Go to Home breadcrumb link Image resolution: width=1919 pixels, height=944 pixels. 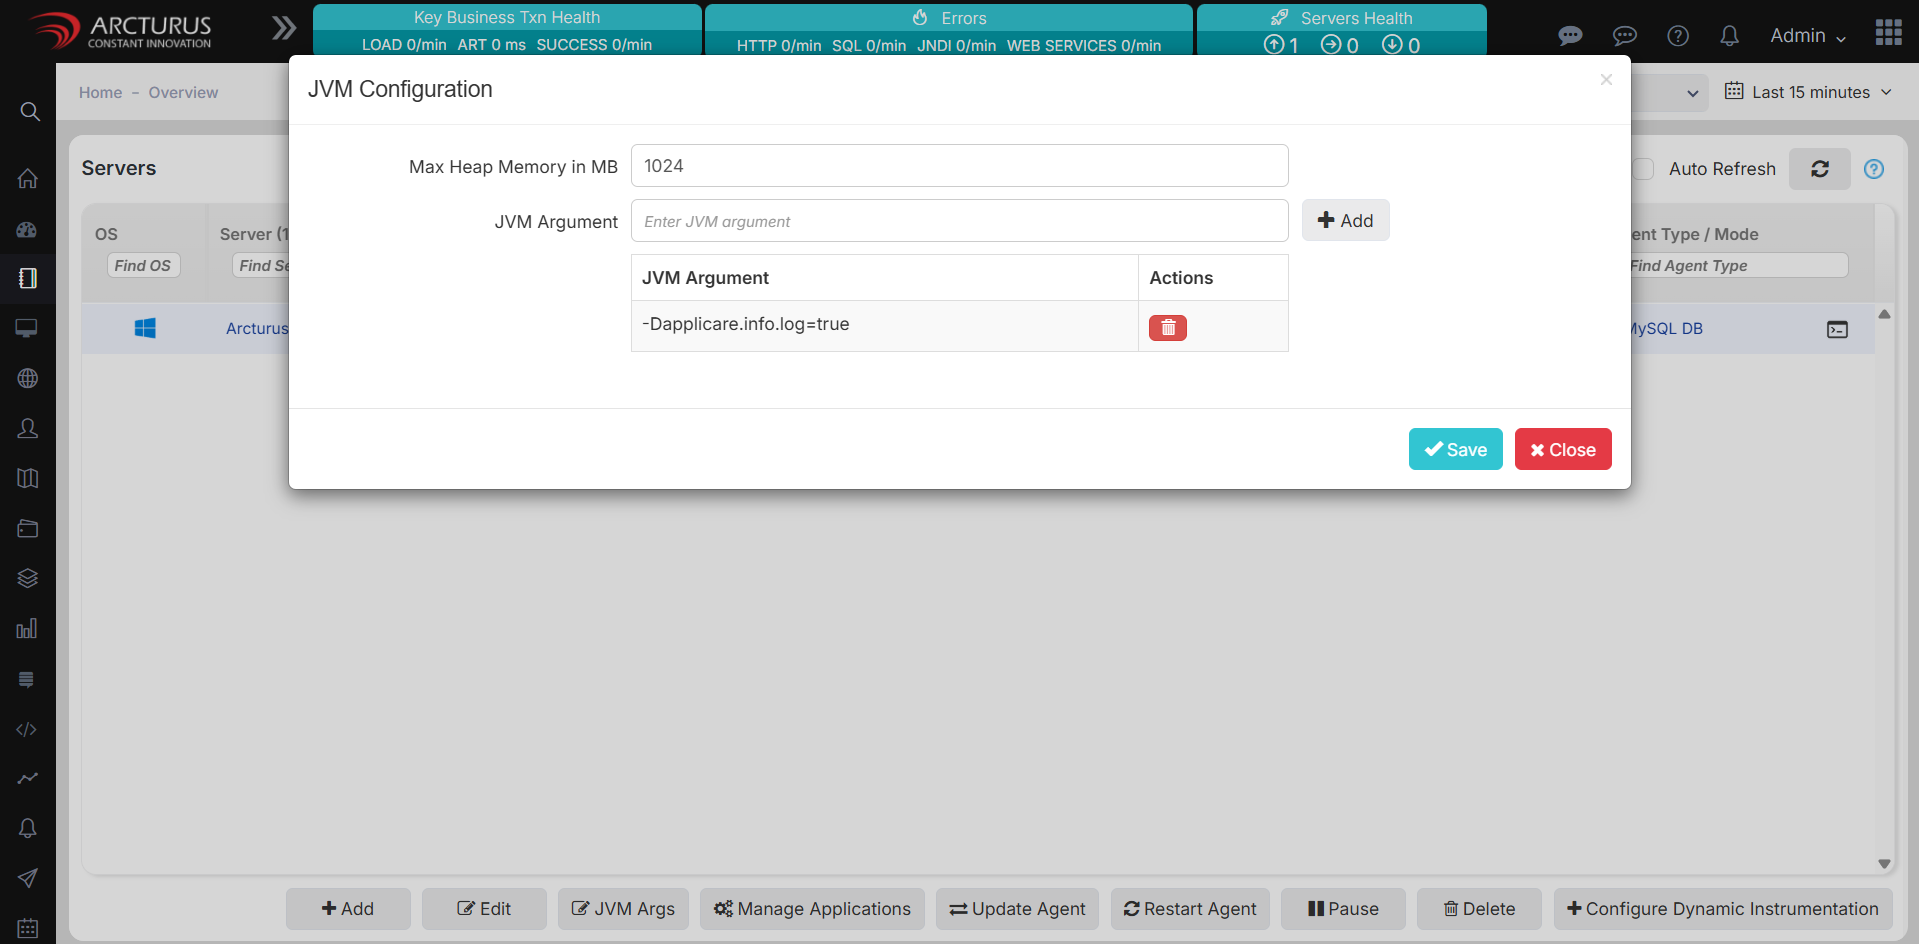[100, 92]
